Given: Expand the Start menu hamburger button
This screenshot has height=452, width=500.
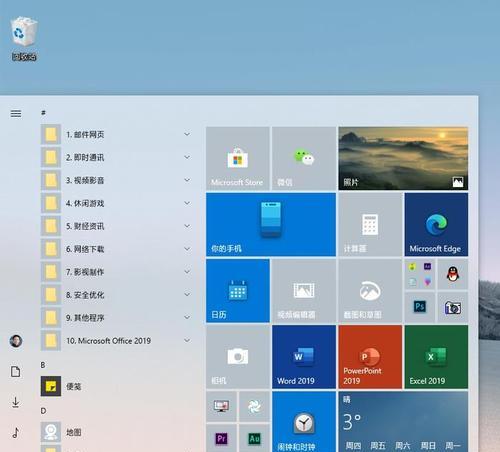Looking at the screenshot, I should click(x=16, y=114).
